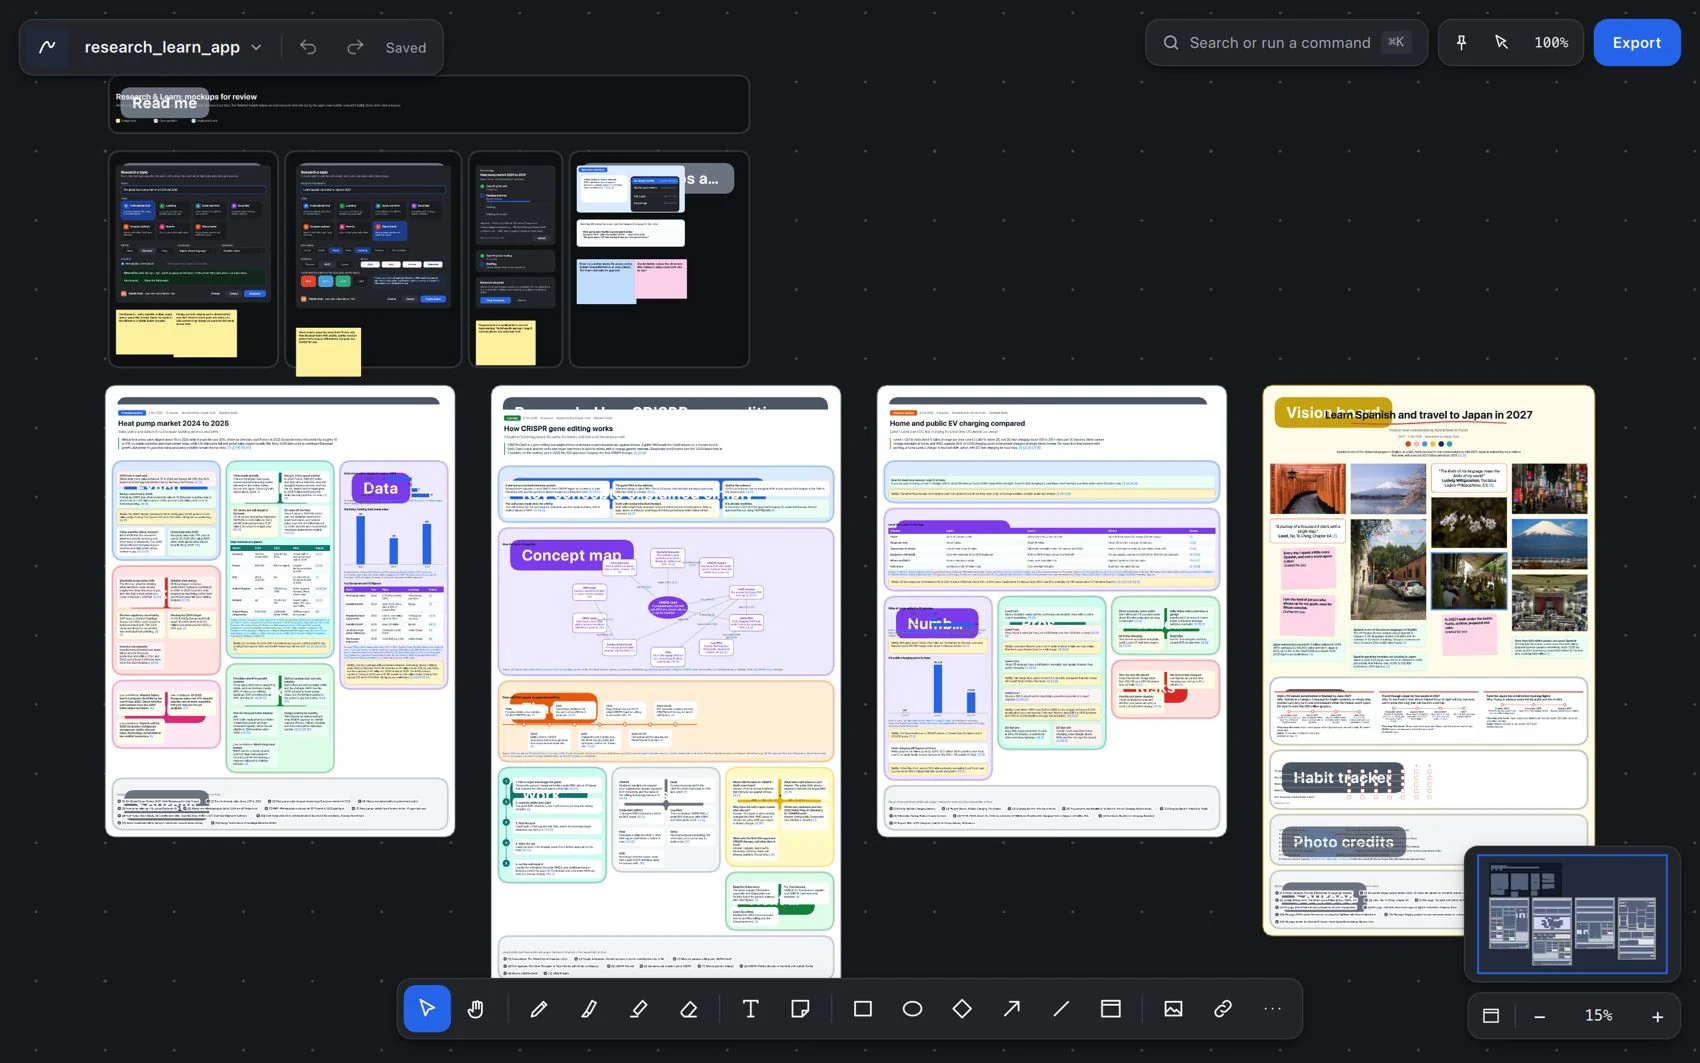1700x1063 pixels.
Task: Click the minimap overview thumbnail
Action: 1572,913
